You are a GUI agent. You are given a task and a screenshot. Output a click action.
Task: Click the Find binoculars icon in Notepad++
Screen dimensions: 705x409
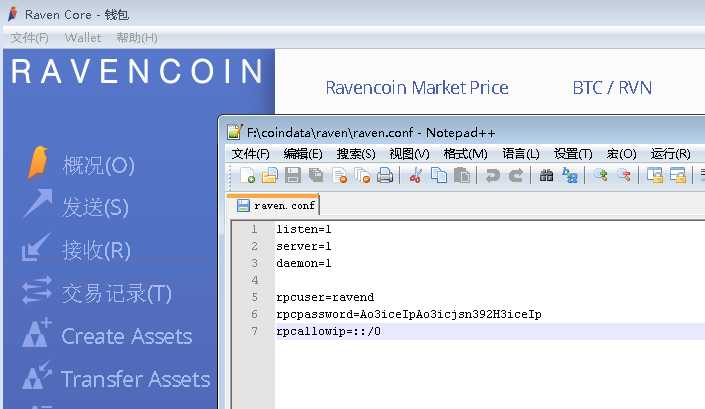pyautogui.click(x=546, y=175)
